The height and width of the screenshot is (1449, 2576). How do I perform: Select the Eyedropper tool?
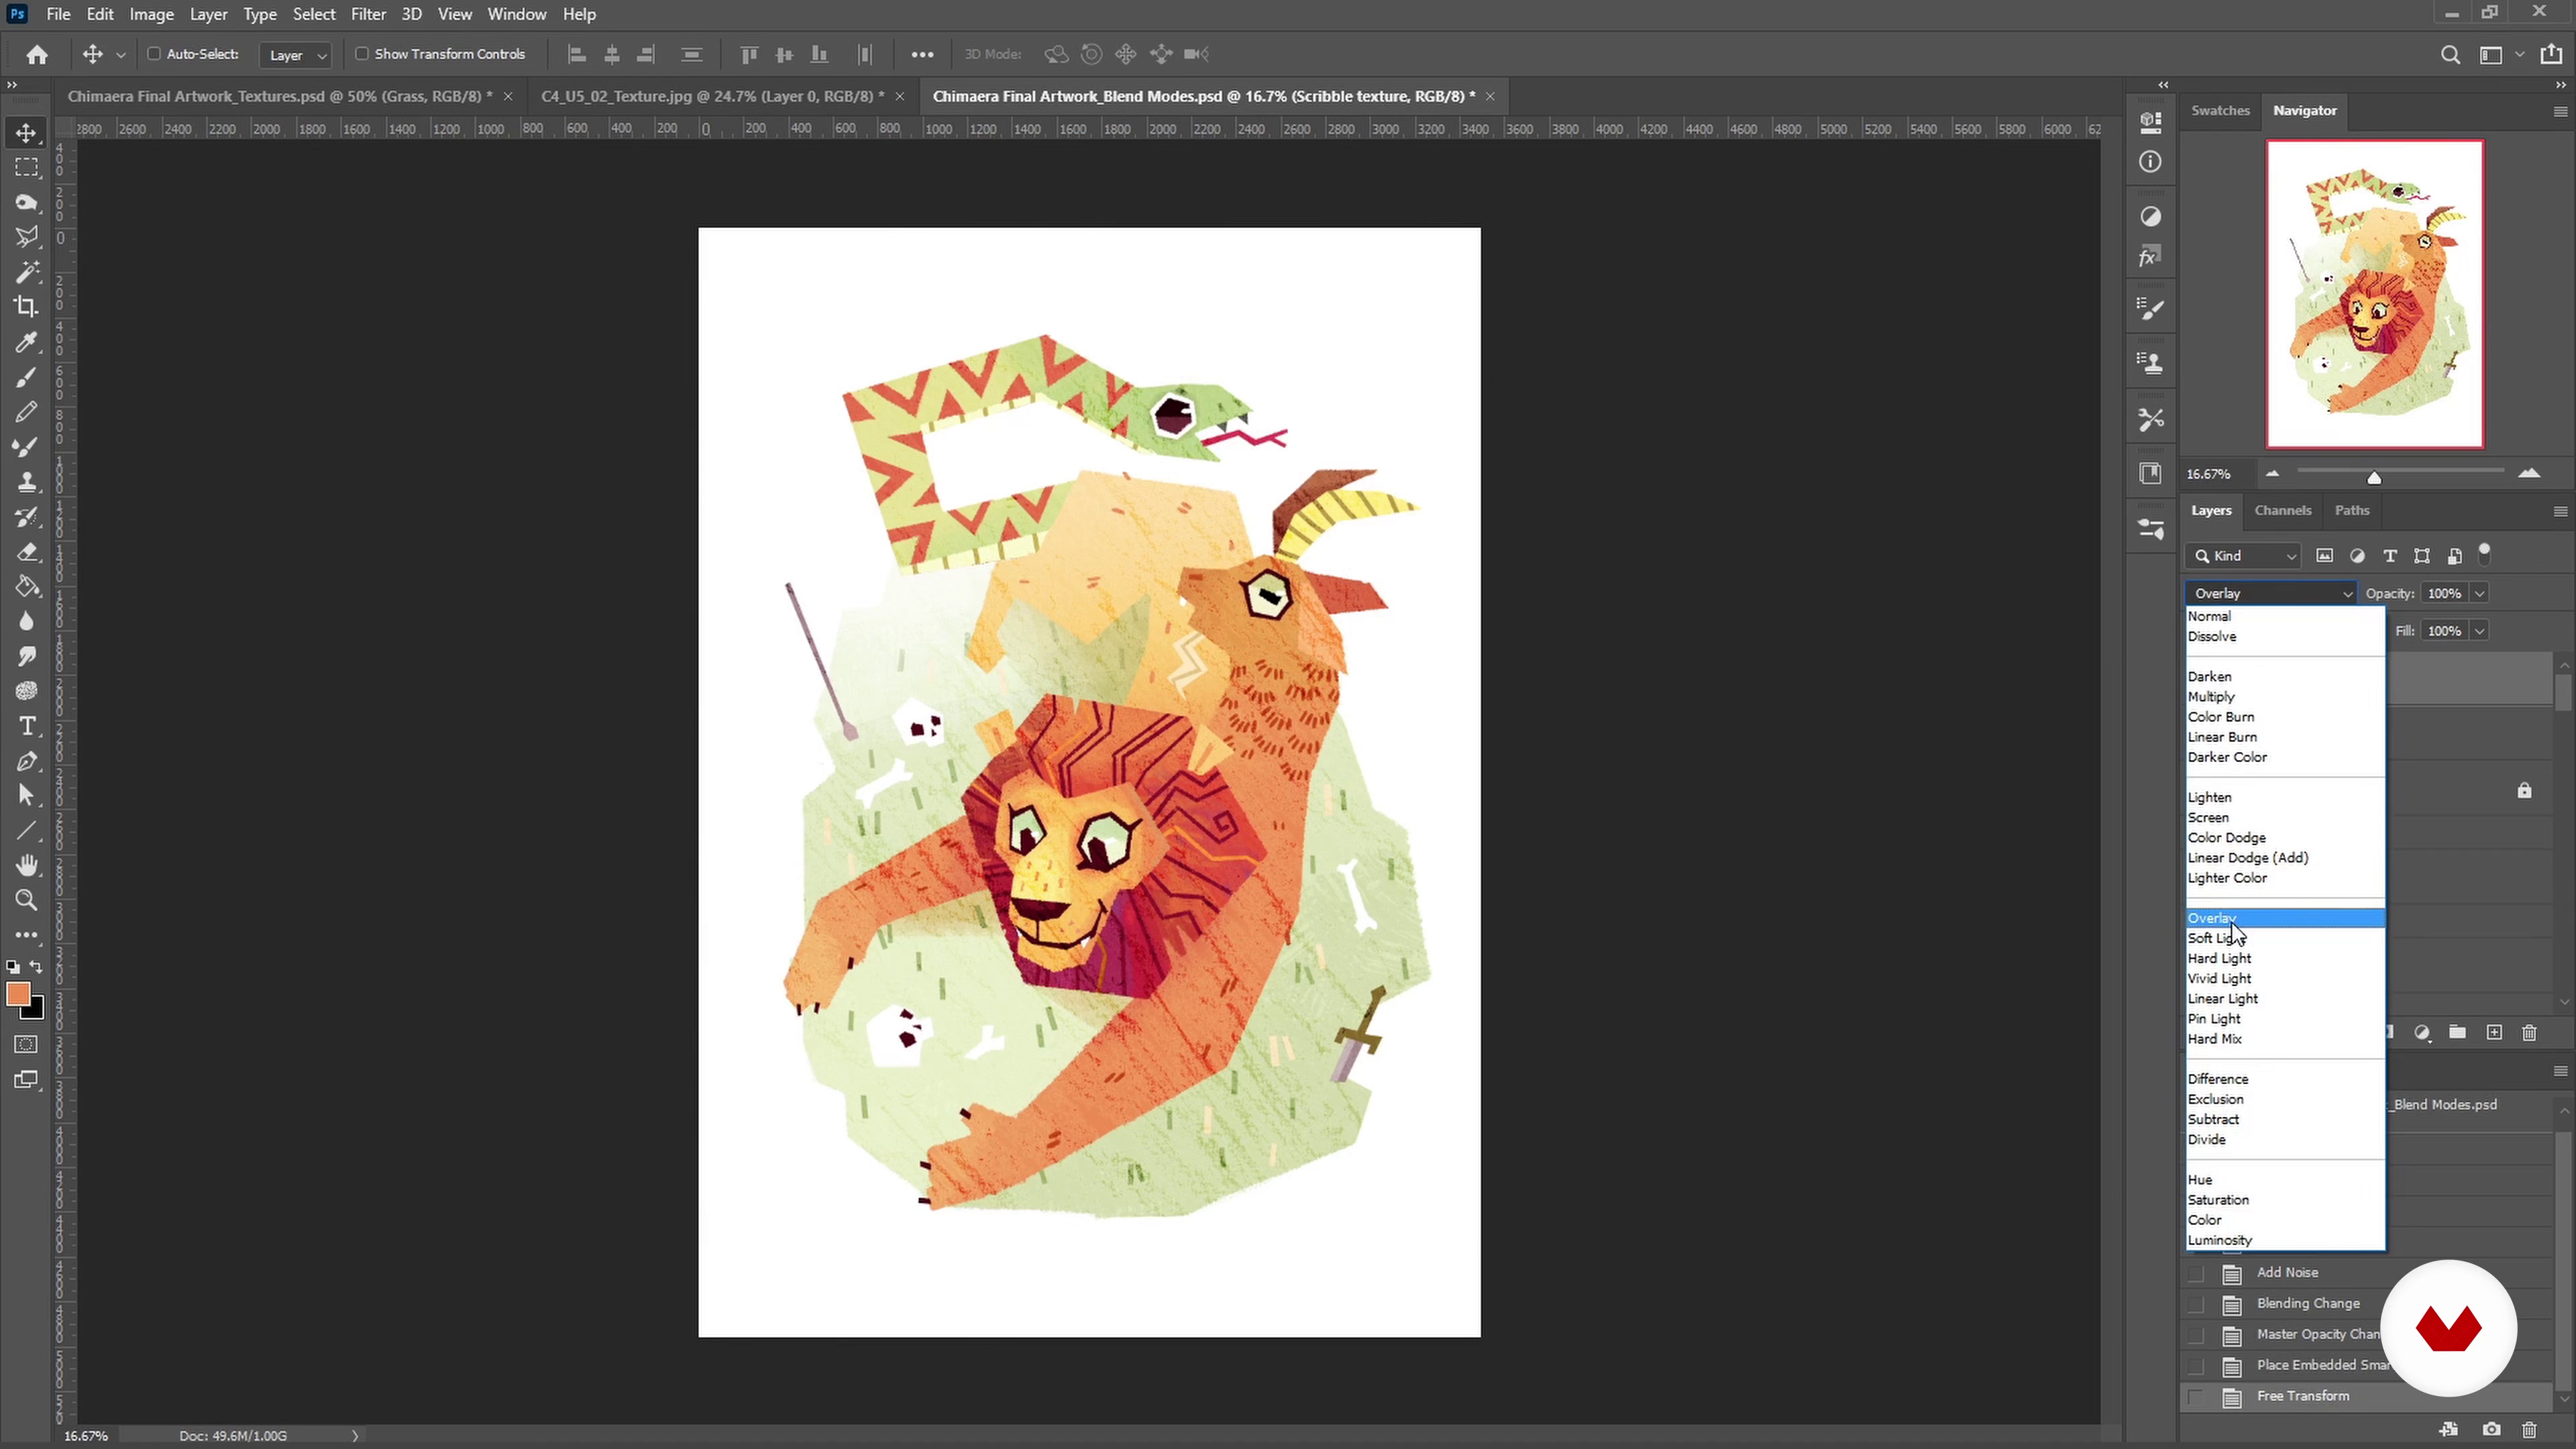[x=26, y=342]
